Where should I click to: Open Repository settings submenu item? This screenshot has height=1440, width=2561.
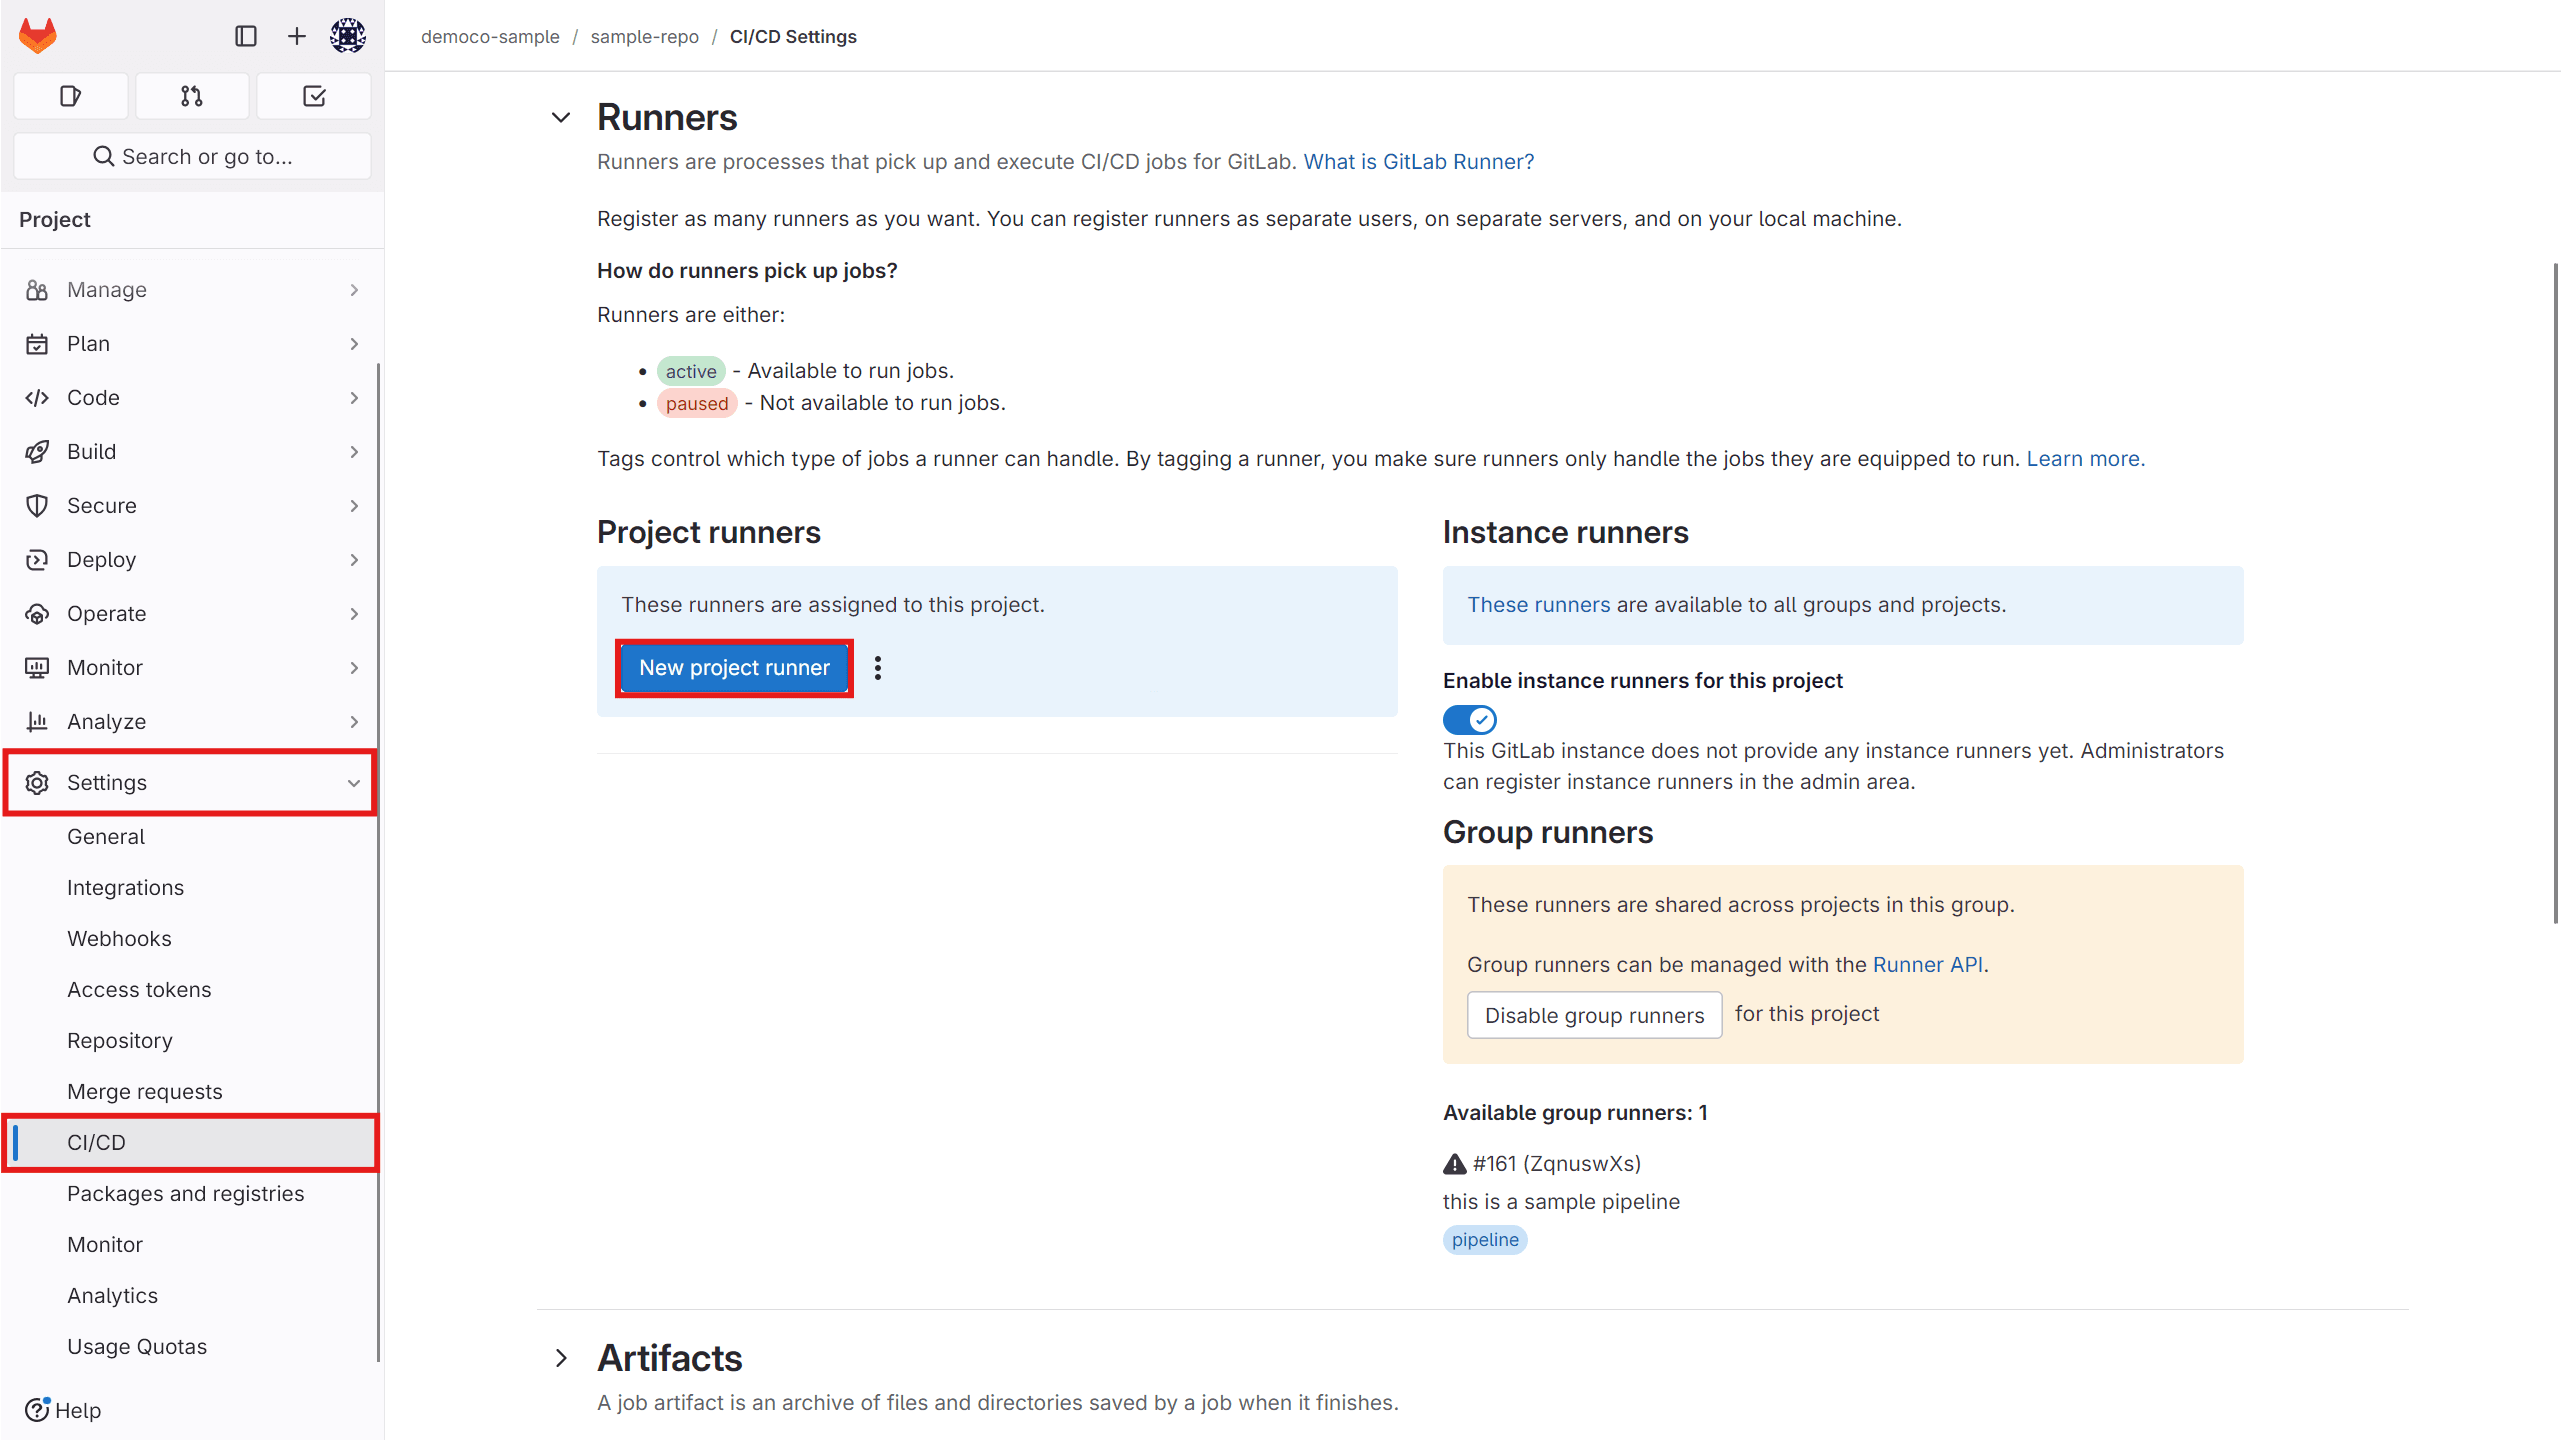coord(192,1041)
